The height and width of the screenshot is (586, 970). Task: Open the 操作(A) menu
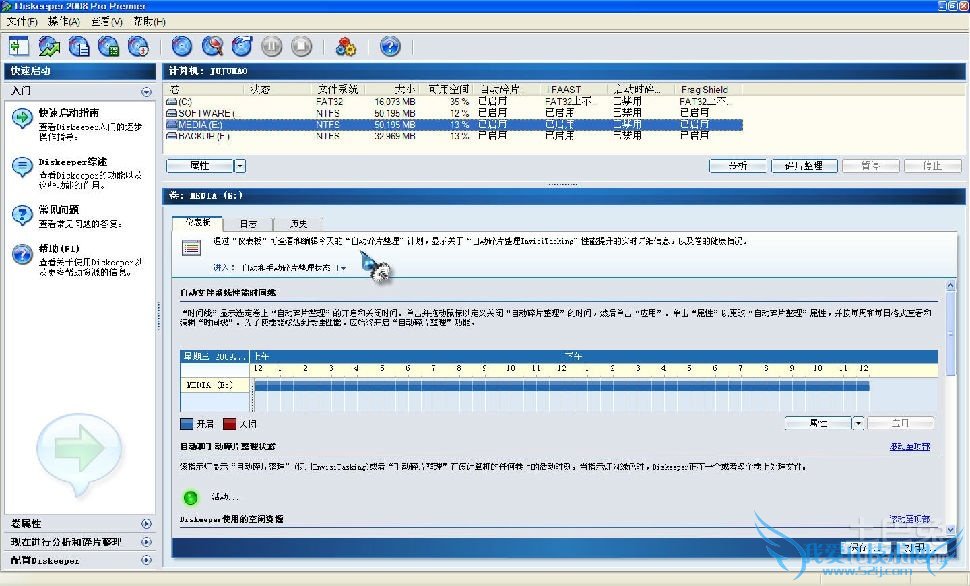point(63,21)
